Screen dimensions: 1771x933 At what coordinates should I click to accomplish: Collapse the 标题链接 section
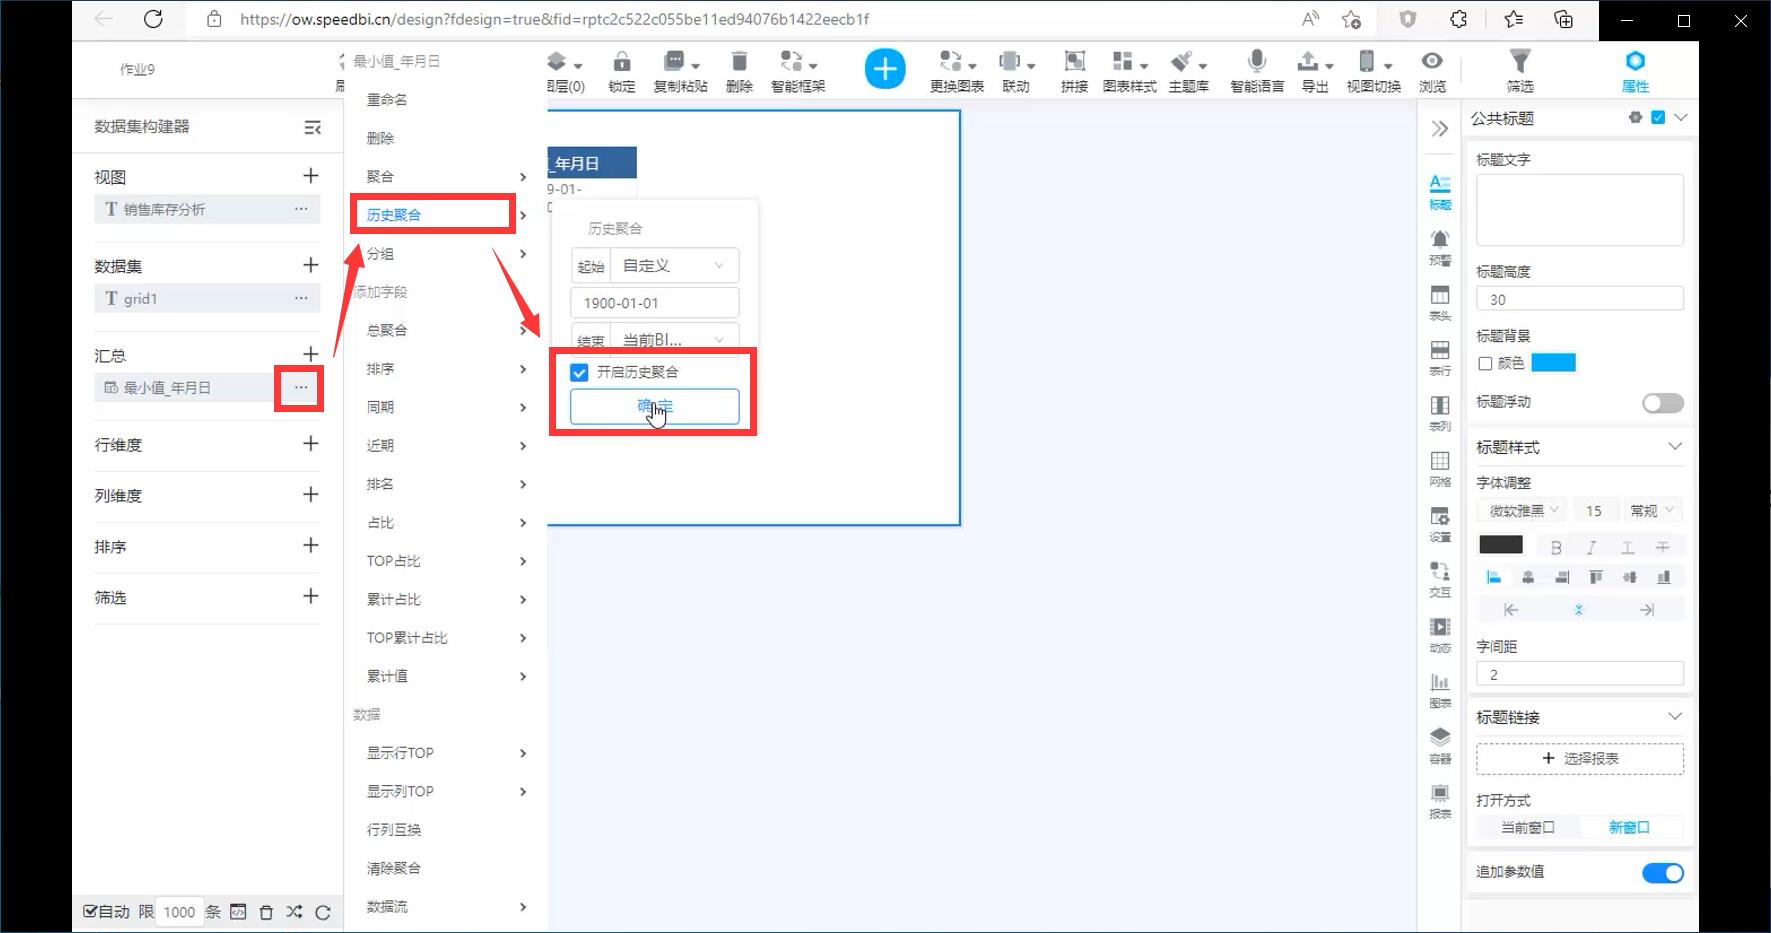coord(1675,716)
